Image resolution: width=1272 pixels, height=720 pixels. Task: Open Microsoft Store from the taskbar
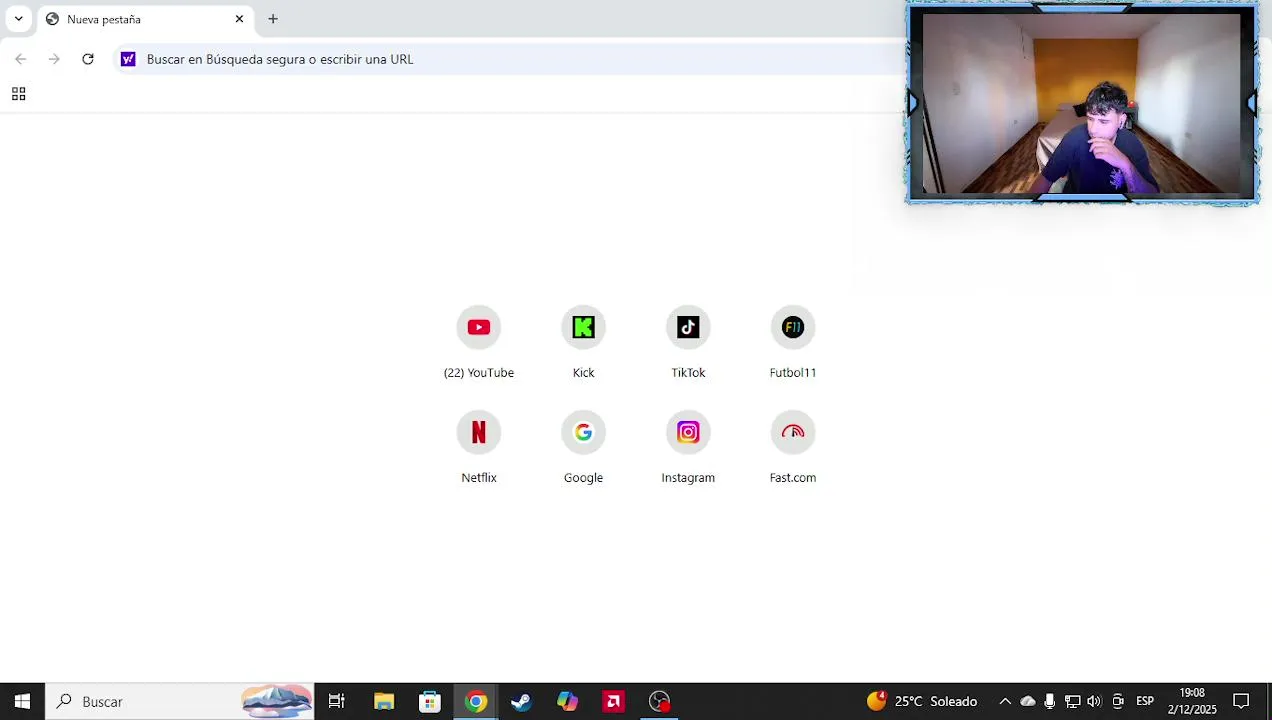430,701
